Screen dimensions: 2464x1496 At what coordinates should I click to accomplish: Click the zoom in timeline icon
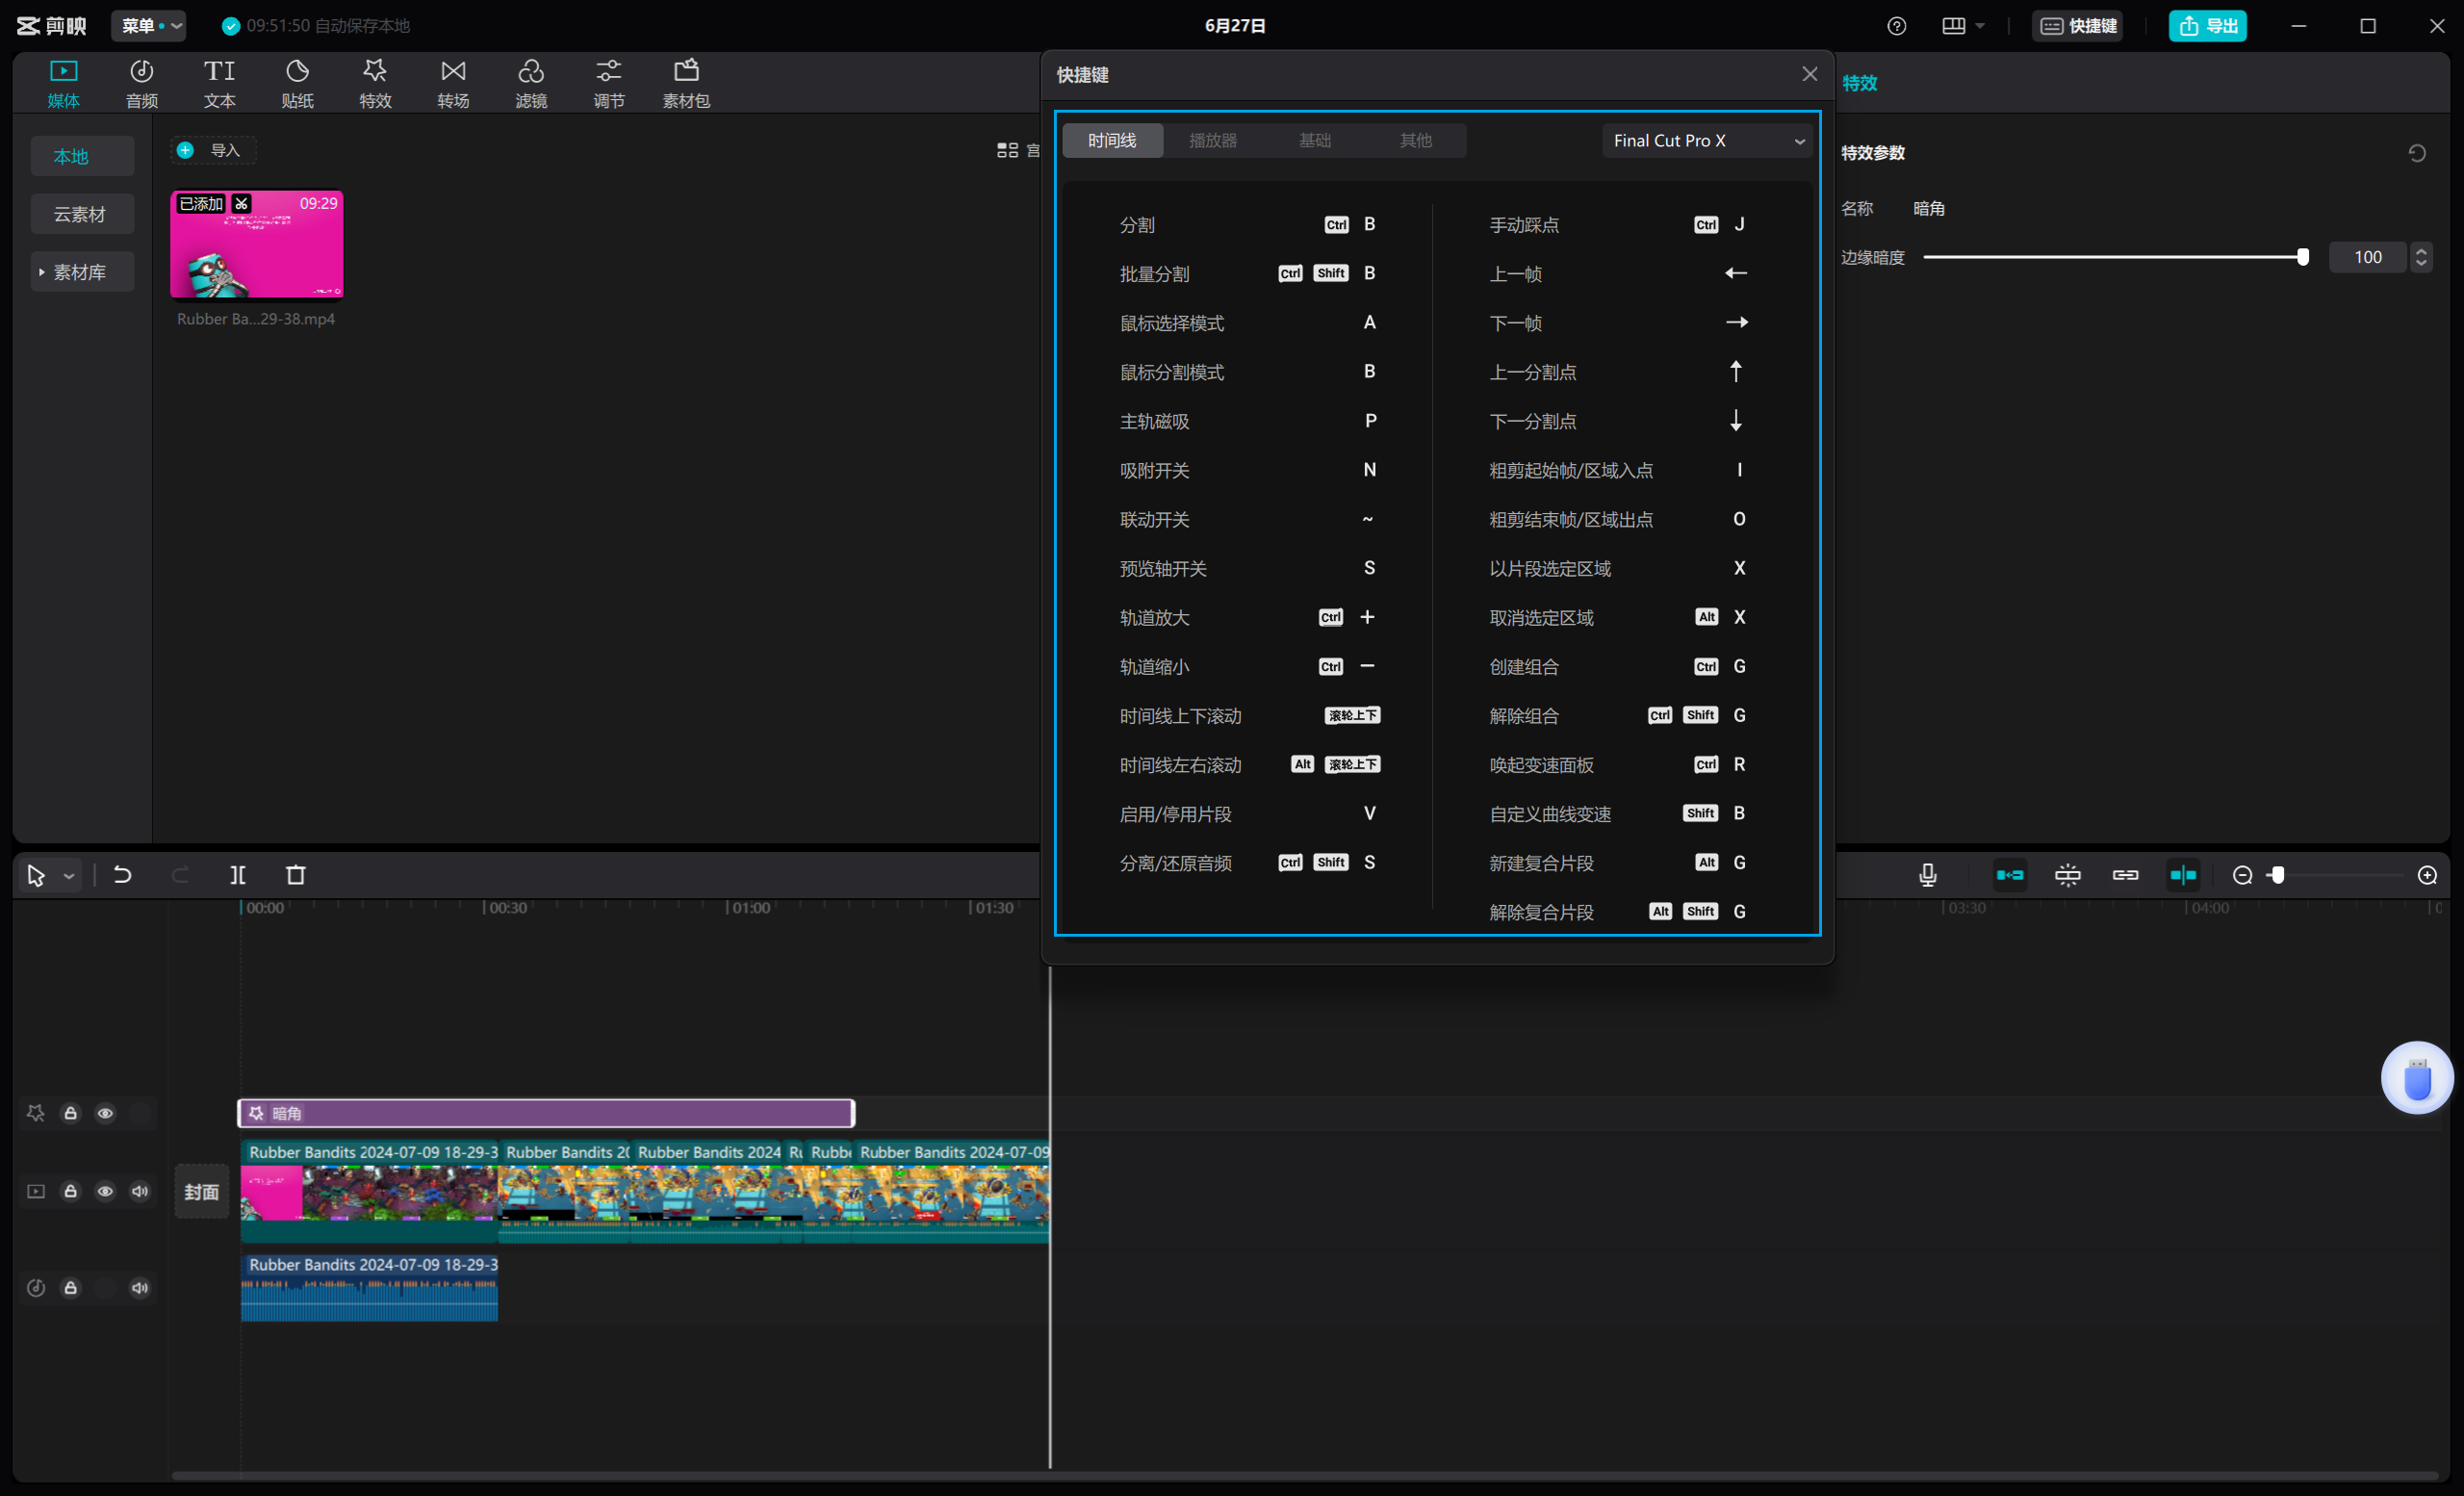coord(2427,875)
